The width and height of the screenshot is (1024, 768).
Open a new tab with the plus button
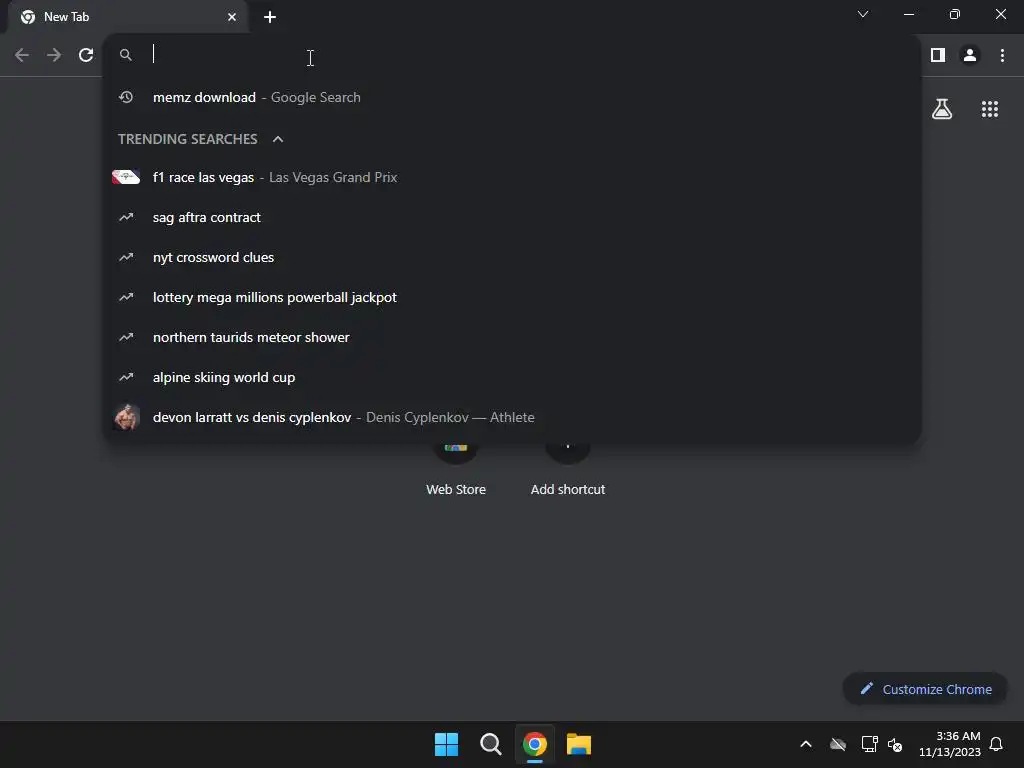(270, 17)
